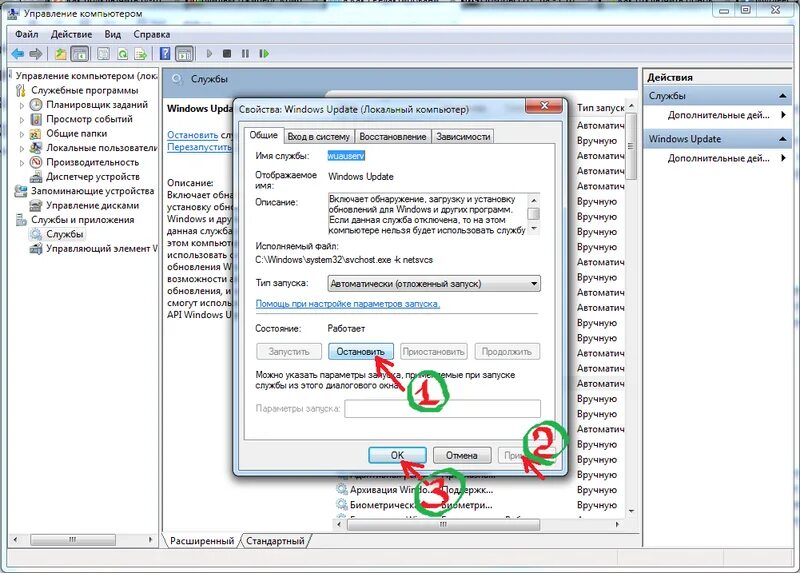
Task: Expand the Просмотр событий tree node
Action: pyautogui.click(x=21, y=120)
